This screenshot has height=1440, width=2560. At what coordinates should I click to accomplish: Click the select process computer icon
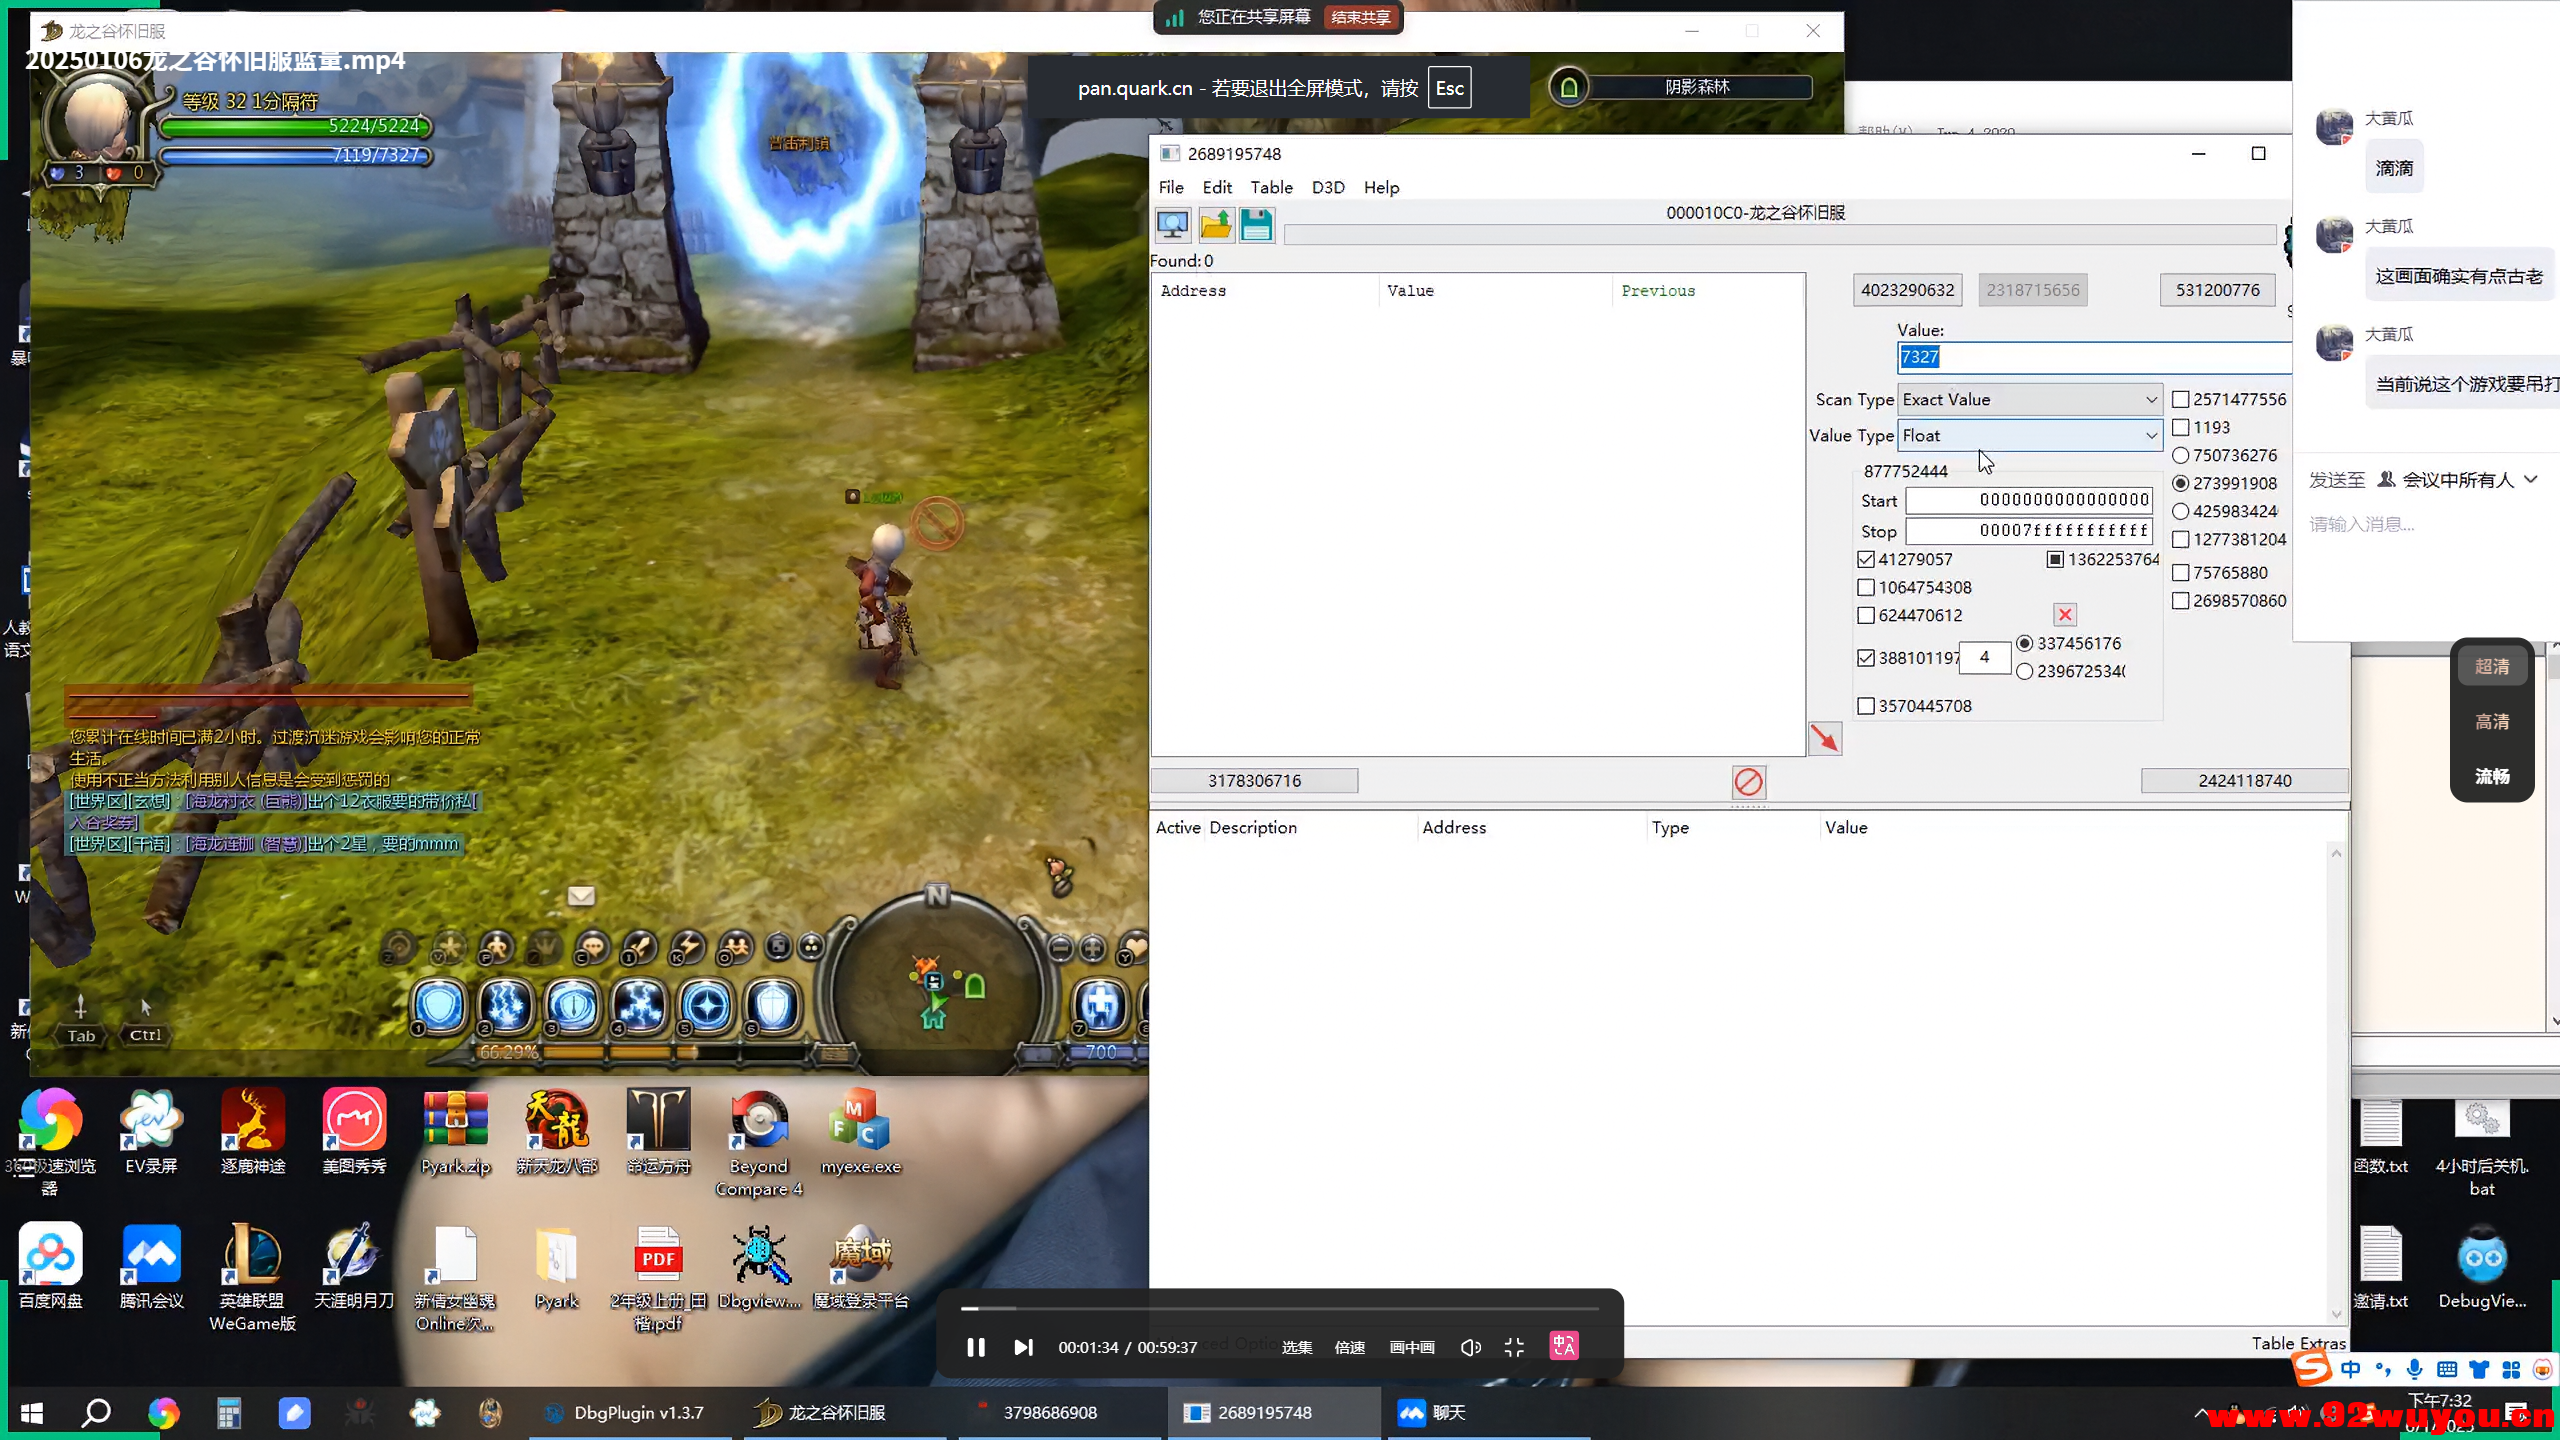(1172, 225)
